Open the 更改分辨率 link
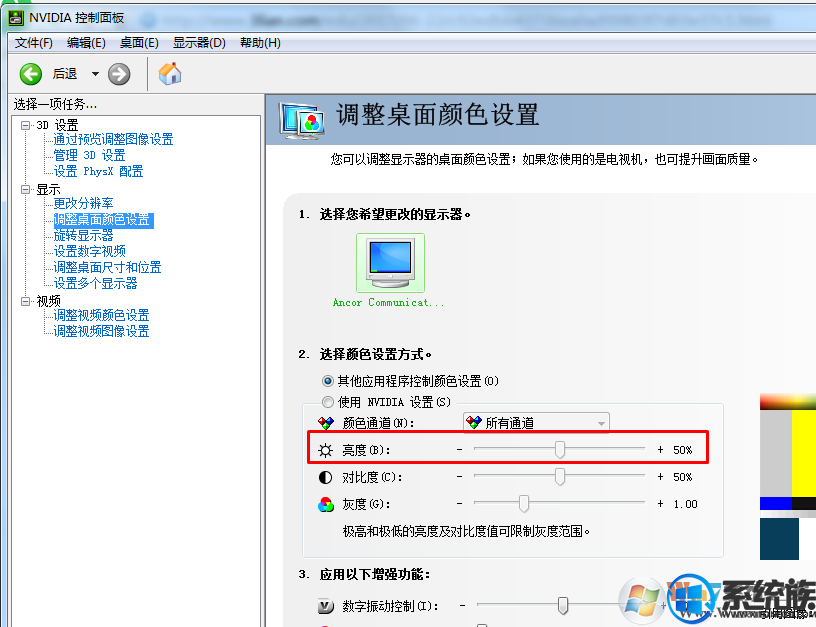This screenshot has height=627, width=816. point(83,203)
